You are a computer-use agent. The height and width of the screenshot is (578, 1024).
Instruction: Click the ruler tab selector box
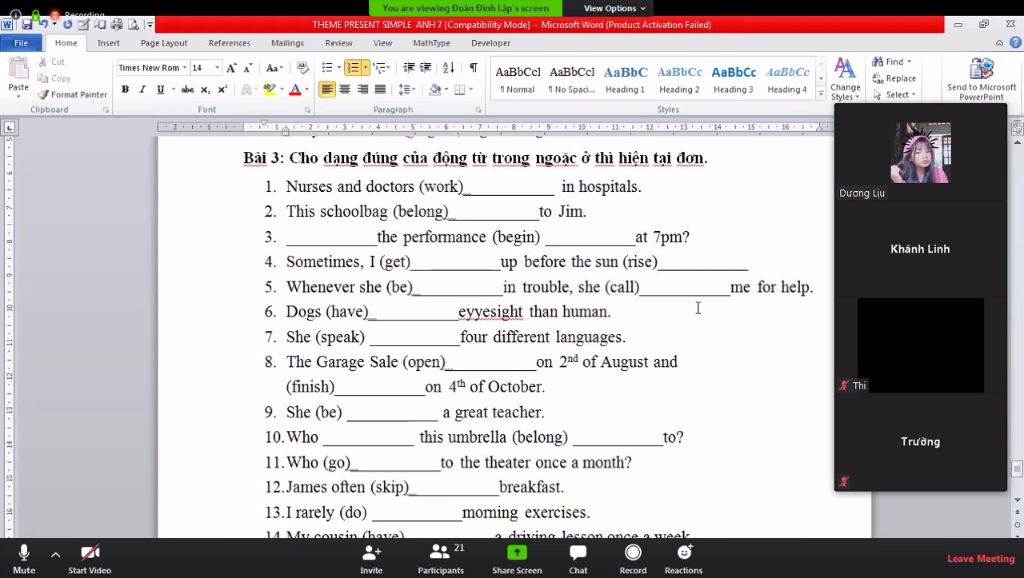tap(9, 127)
